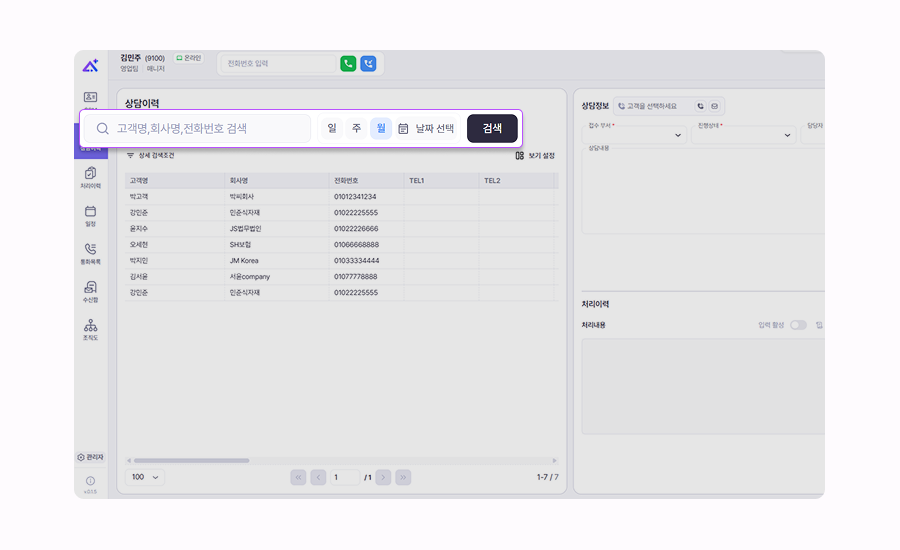Click the app logo at sidebar top
Viewport: 900px width, 550px height.
[x=90, y=65]
